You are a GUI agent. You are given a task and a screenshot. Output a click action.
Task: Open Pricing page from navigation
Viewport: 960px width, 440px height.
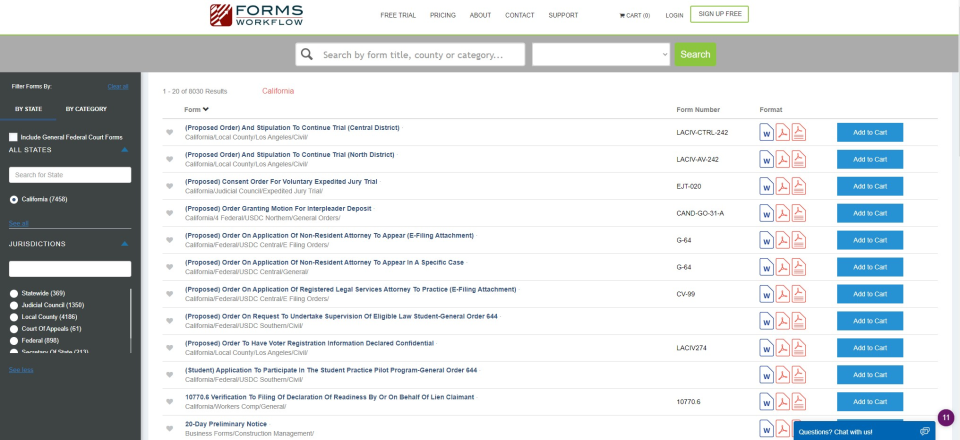[x=443, y=15]
